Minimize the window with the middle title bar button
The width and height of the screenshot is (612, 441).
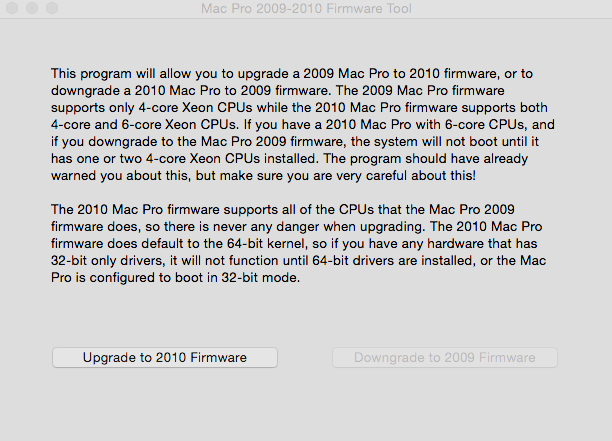pos(32,8)
